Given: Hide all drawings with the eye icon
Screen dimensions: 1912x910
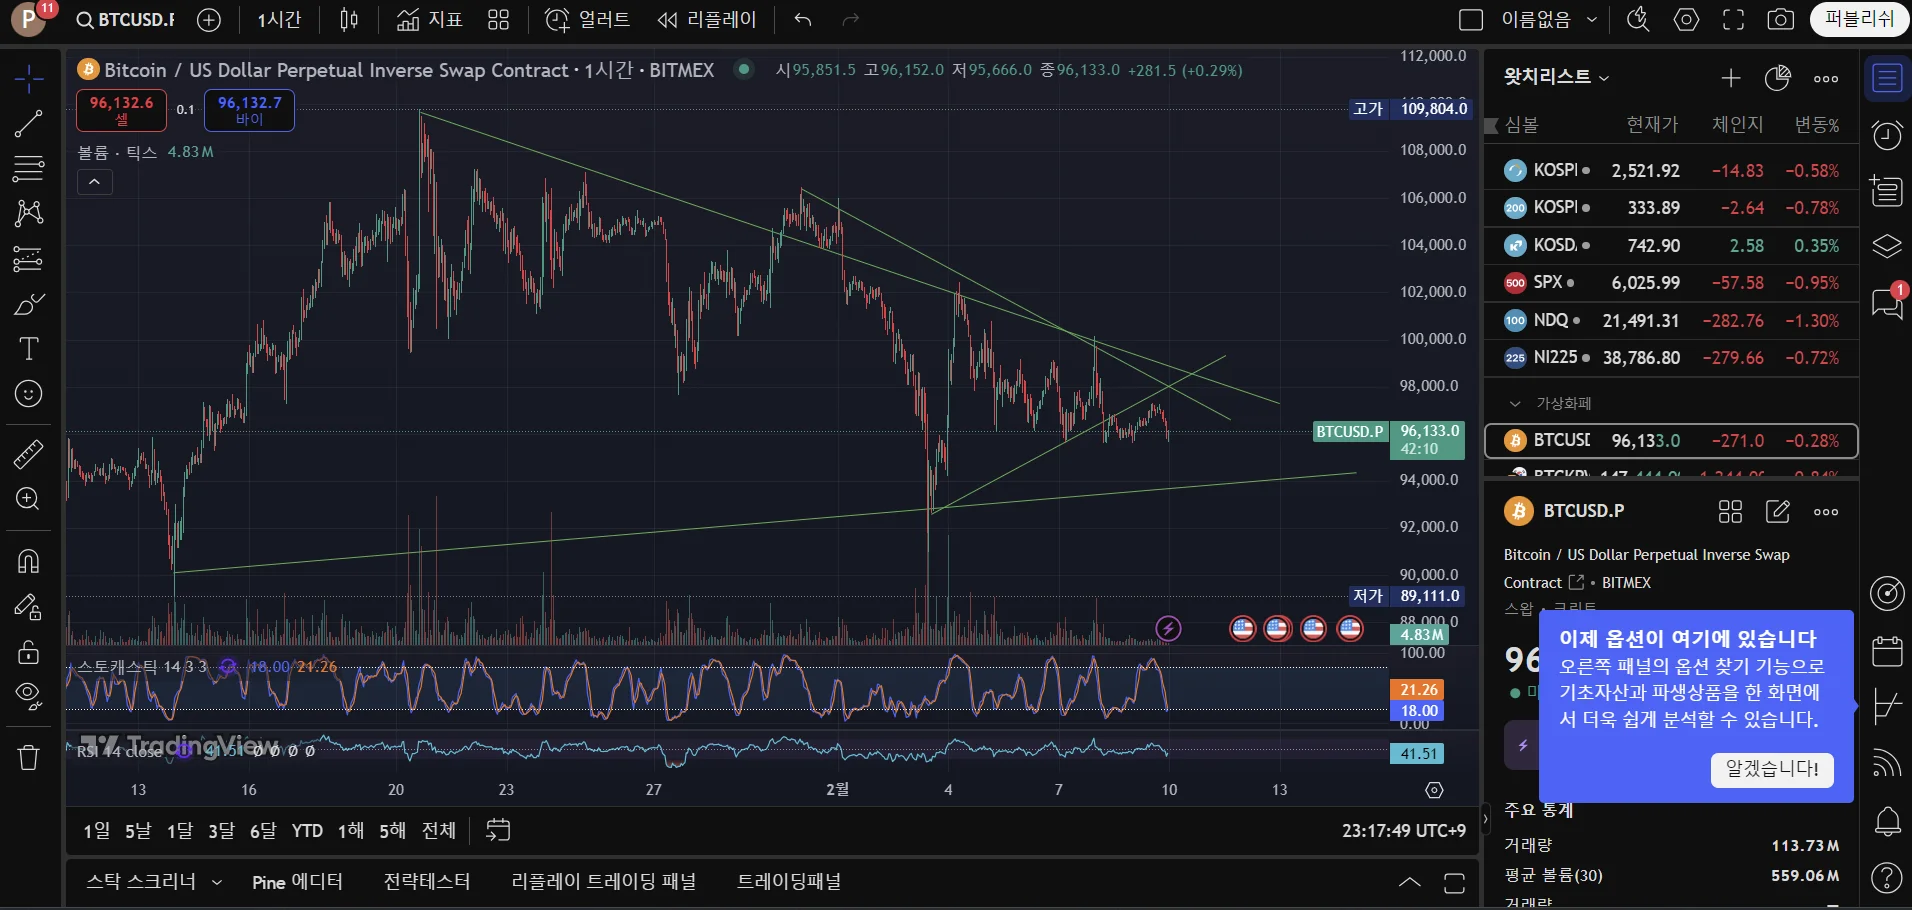Looking at the screenshot, I should click(x=29, y=696).
